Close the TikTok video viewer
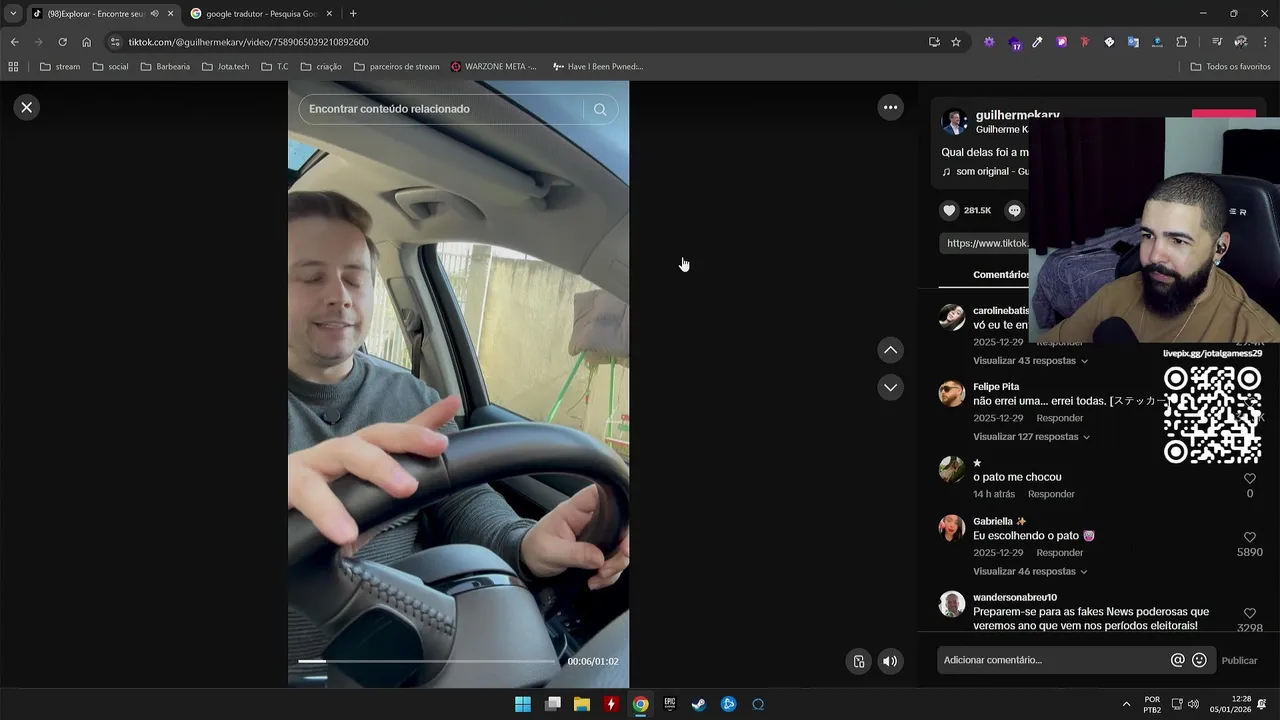Screen dimensions: 1280x720 pos(27,107)
